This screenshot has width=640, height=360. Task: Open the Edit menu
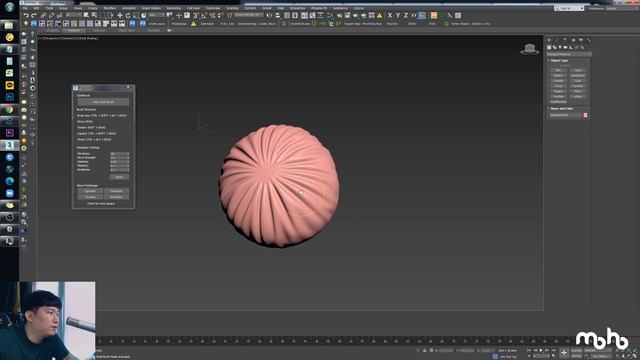(x=36, y=8)
